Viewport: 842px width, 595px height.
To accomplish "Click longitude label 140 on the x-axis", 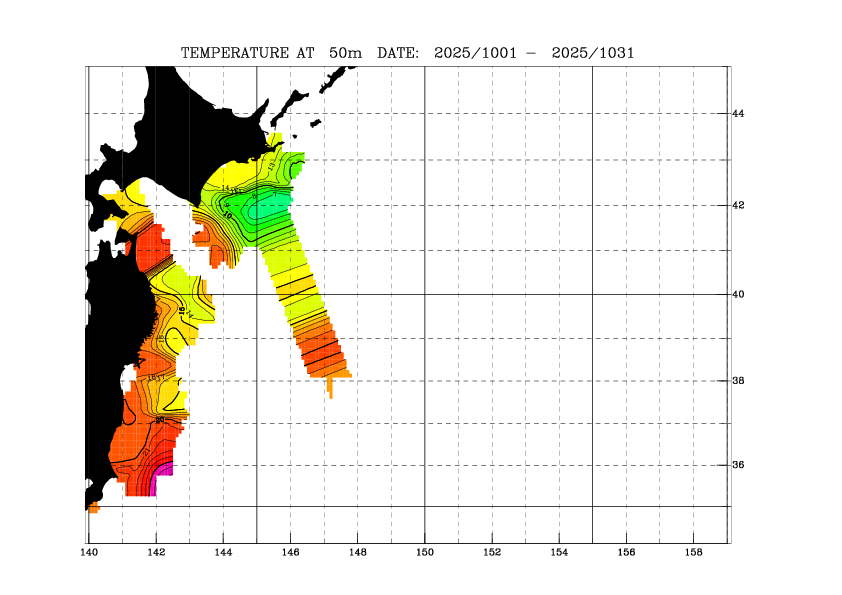I will pyautogui.click(x=90, y=552).
